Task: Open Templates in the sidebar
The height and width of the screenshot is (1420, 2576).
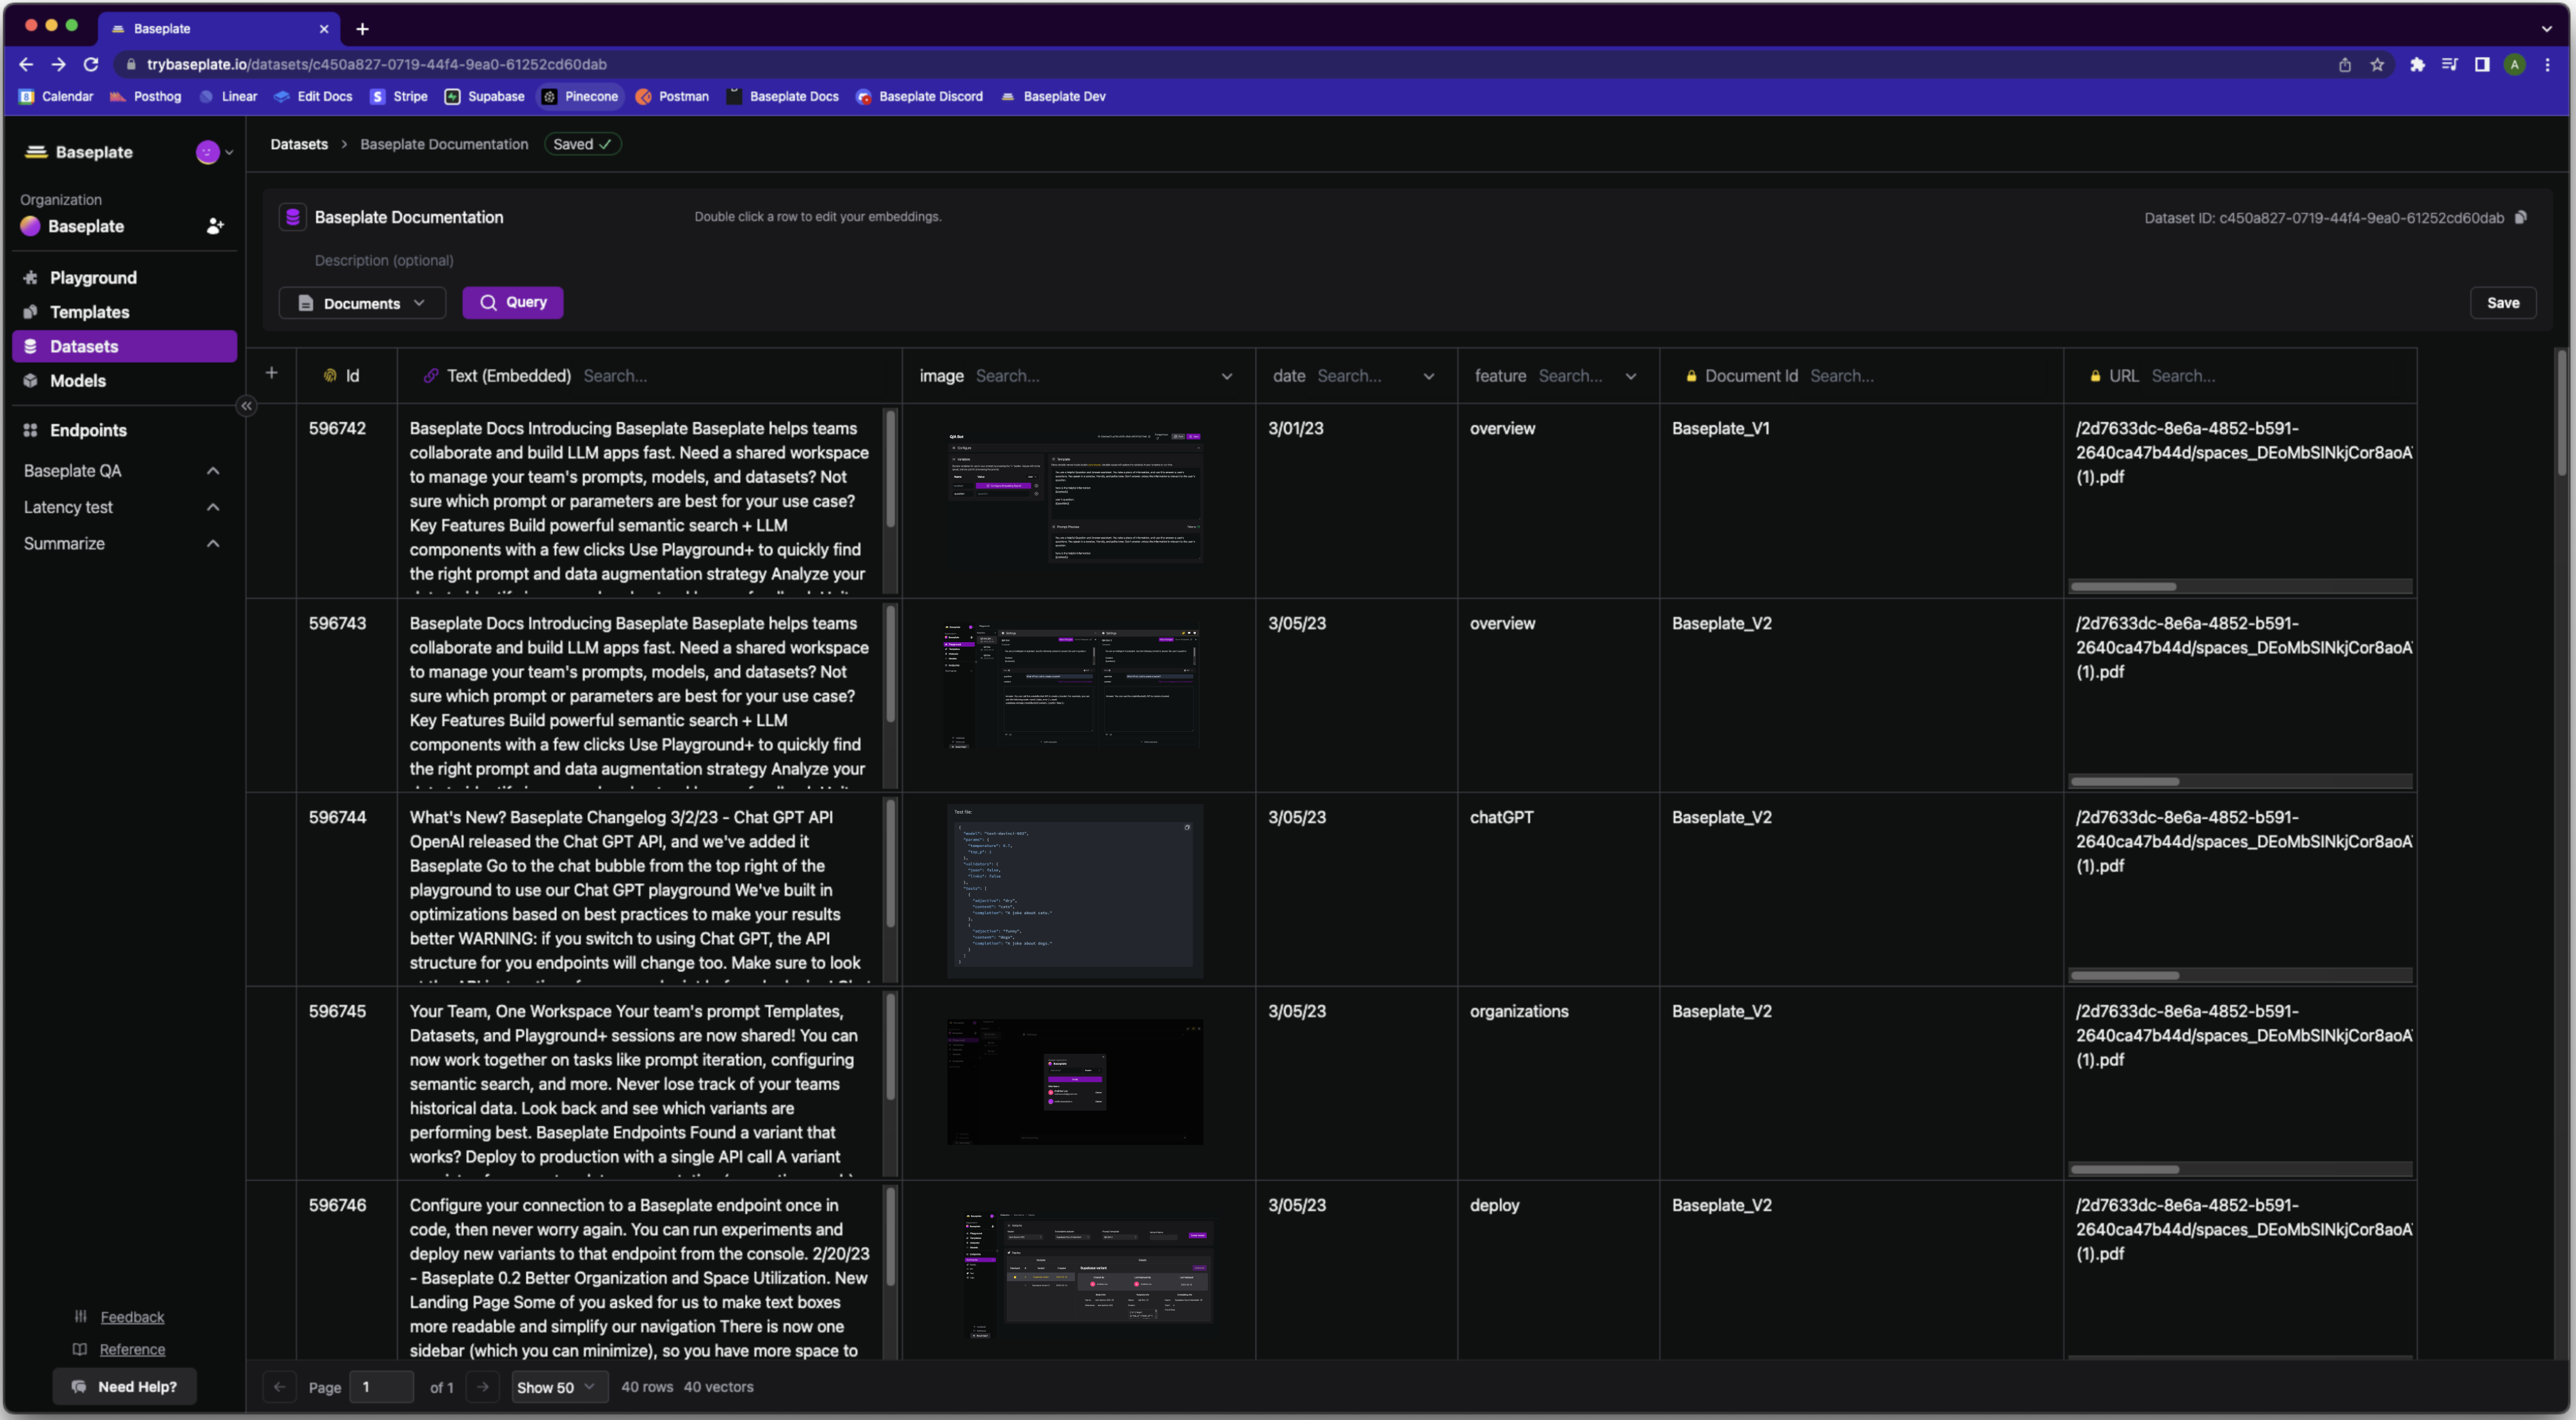Action: [x=89, y=312]
